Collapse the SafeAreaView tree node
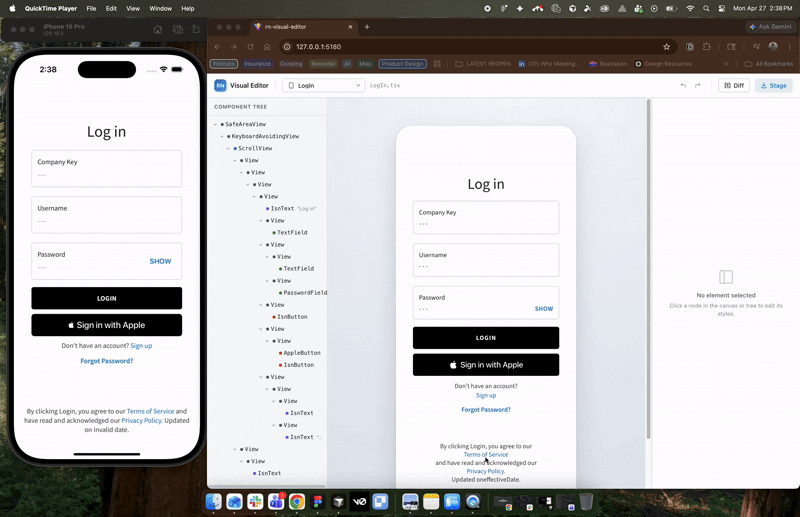 click(x=215, y=124)
